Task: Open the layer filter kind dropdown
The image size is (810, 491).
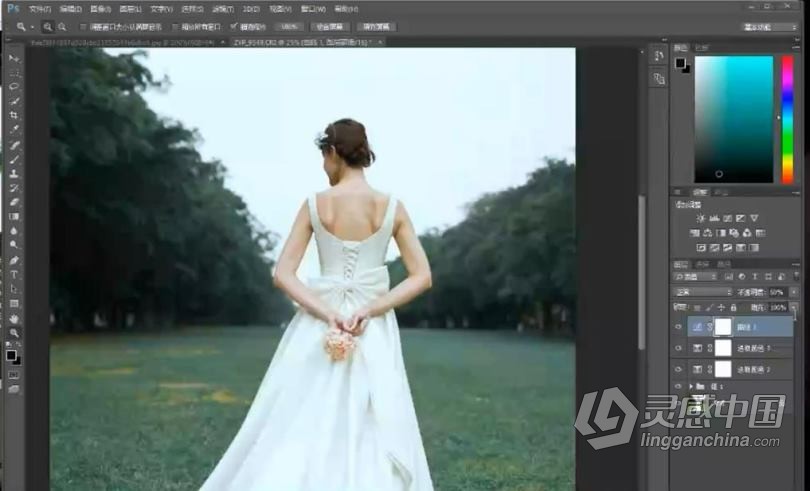Action: tap(695, 277)
